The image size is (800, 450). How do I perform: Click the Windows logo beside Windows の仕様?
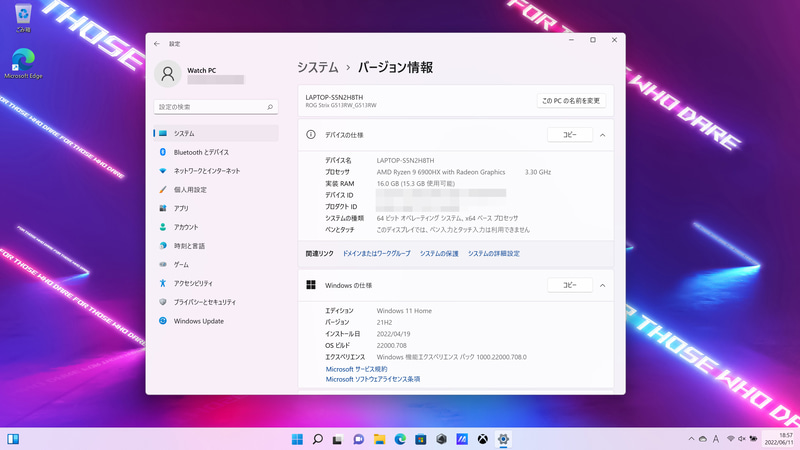click(x=311, y=285)
